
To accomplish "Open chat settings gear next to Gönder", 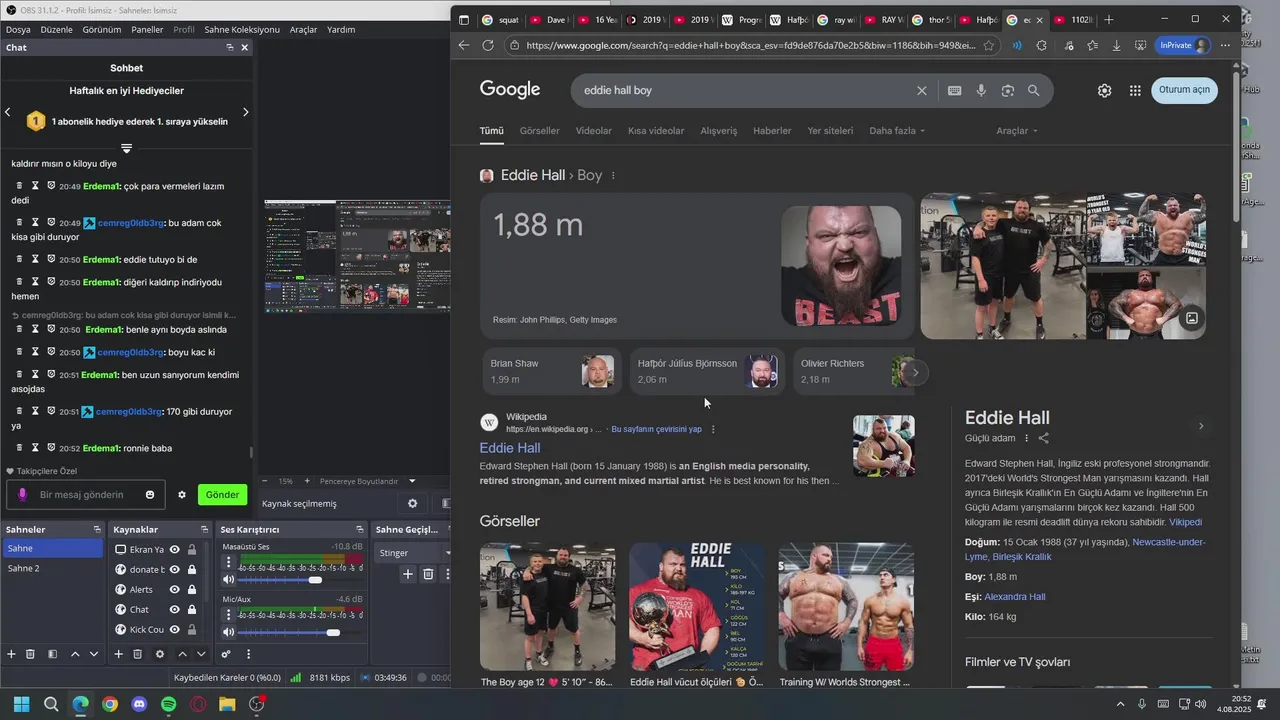I will (x=182, y=495).
